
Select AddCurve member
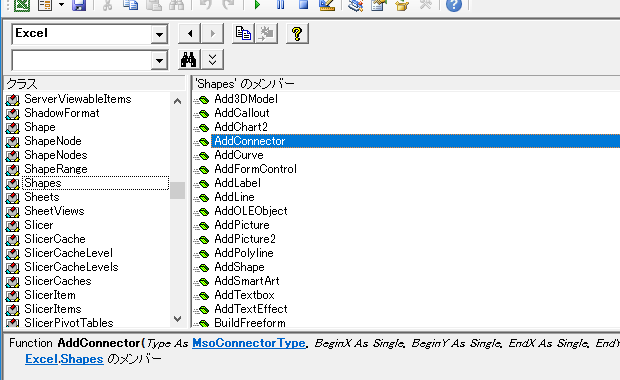click(239, 155)
